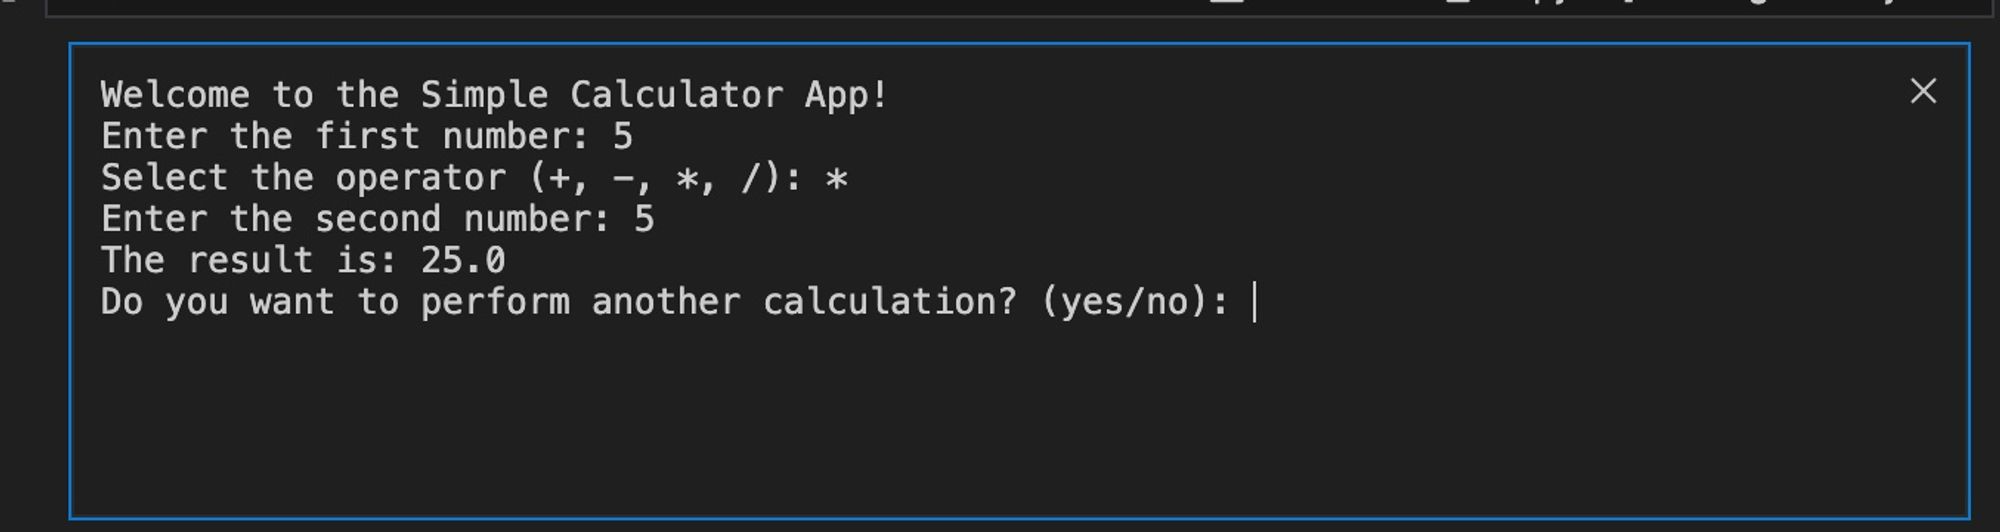Click the 5 entered as the second number
The height and width of the screenshot is (532, 2000).
[644, 219]
